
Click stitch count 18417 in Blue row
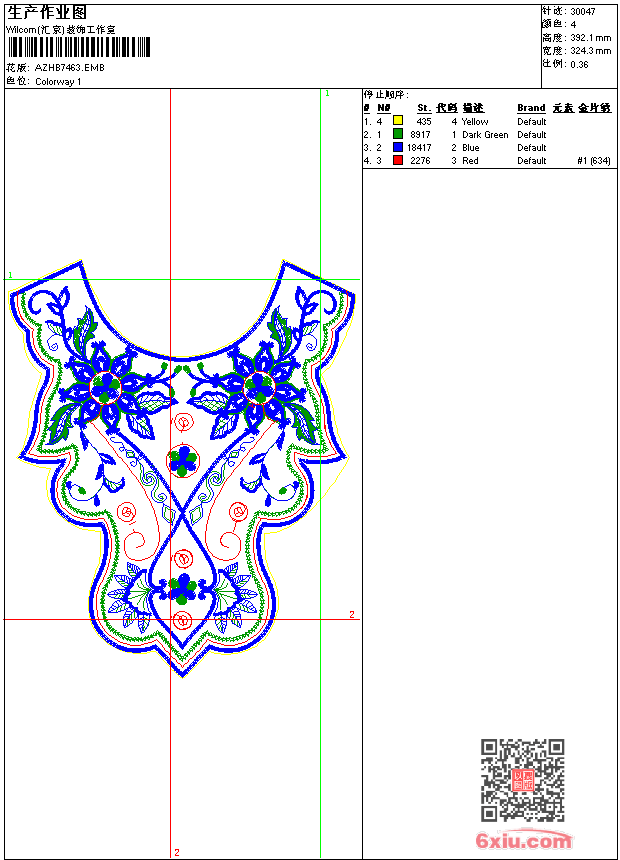tap(419, 148)
